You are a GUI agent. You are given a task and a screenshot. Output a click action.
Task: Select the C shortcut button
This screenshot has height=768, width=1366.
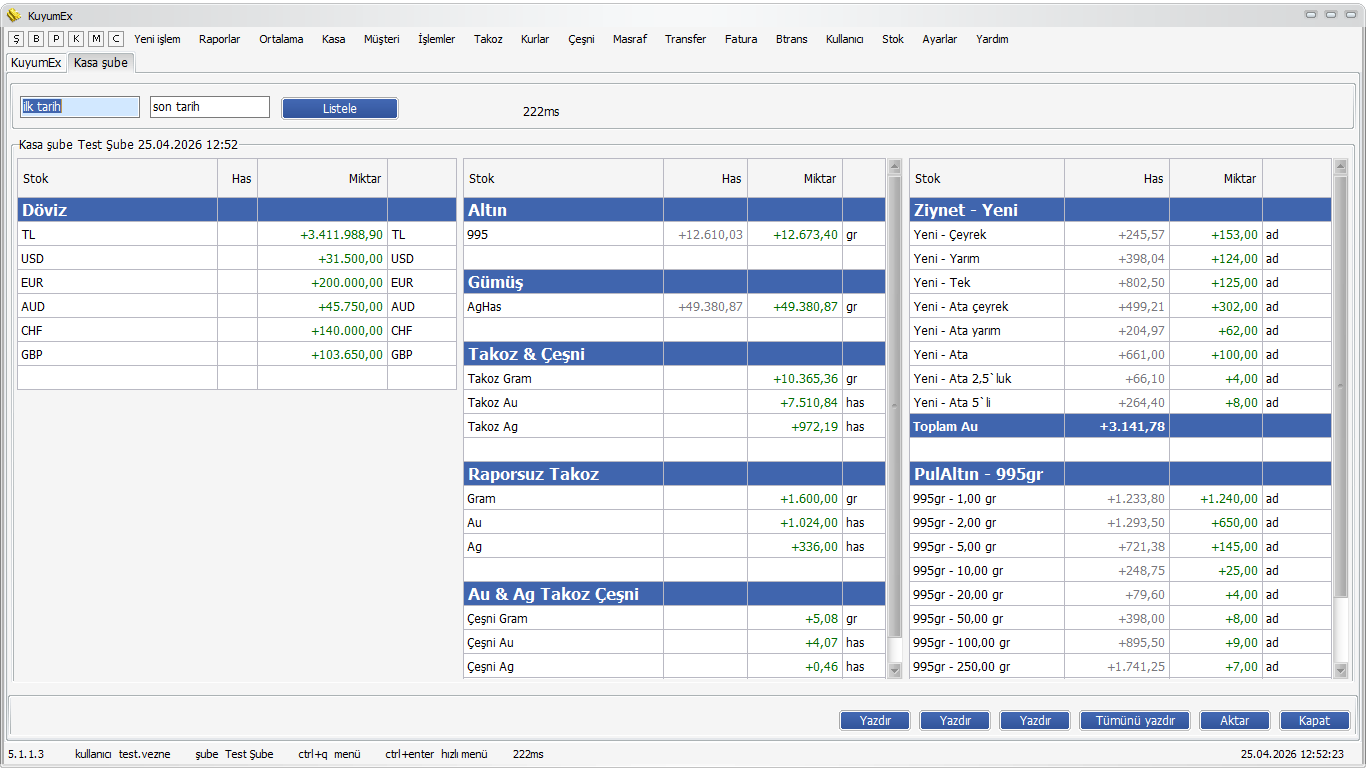(116, 39)
